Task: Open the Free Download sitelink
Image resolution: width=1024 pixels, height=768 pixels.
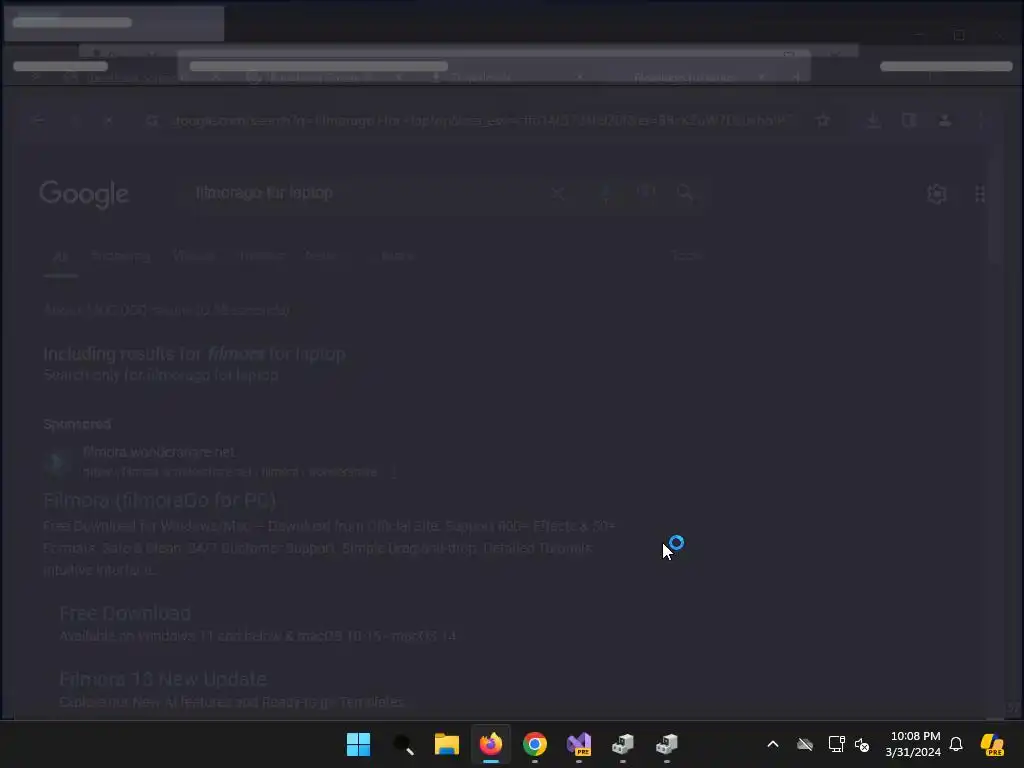Action: (x=125, y=613)
